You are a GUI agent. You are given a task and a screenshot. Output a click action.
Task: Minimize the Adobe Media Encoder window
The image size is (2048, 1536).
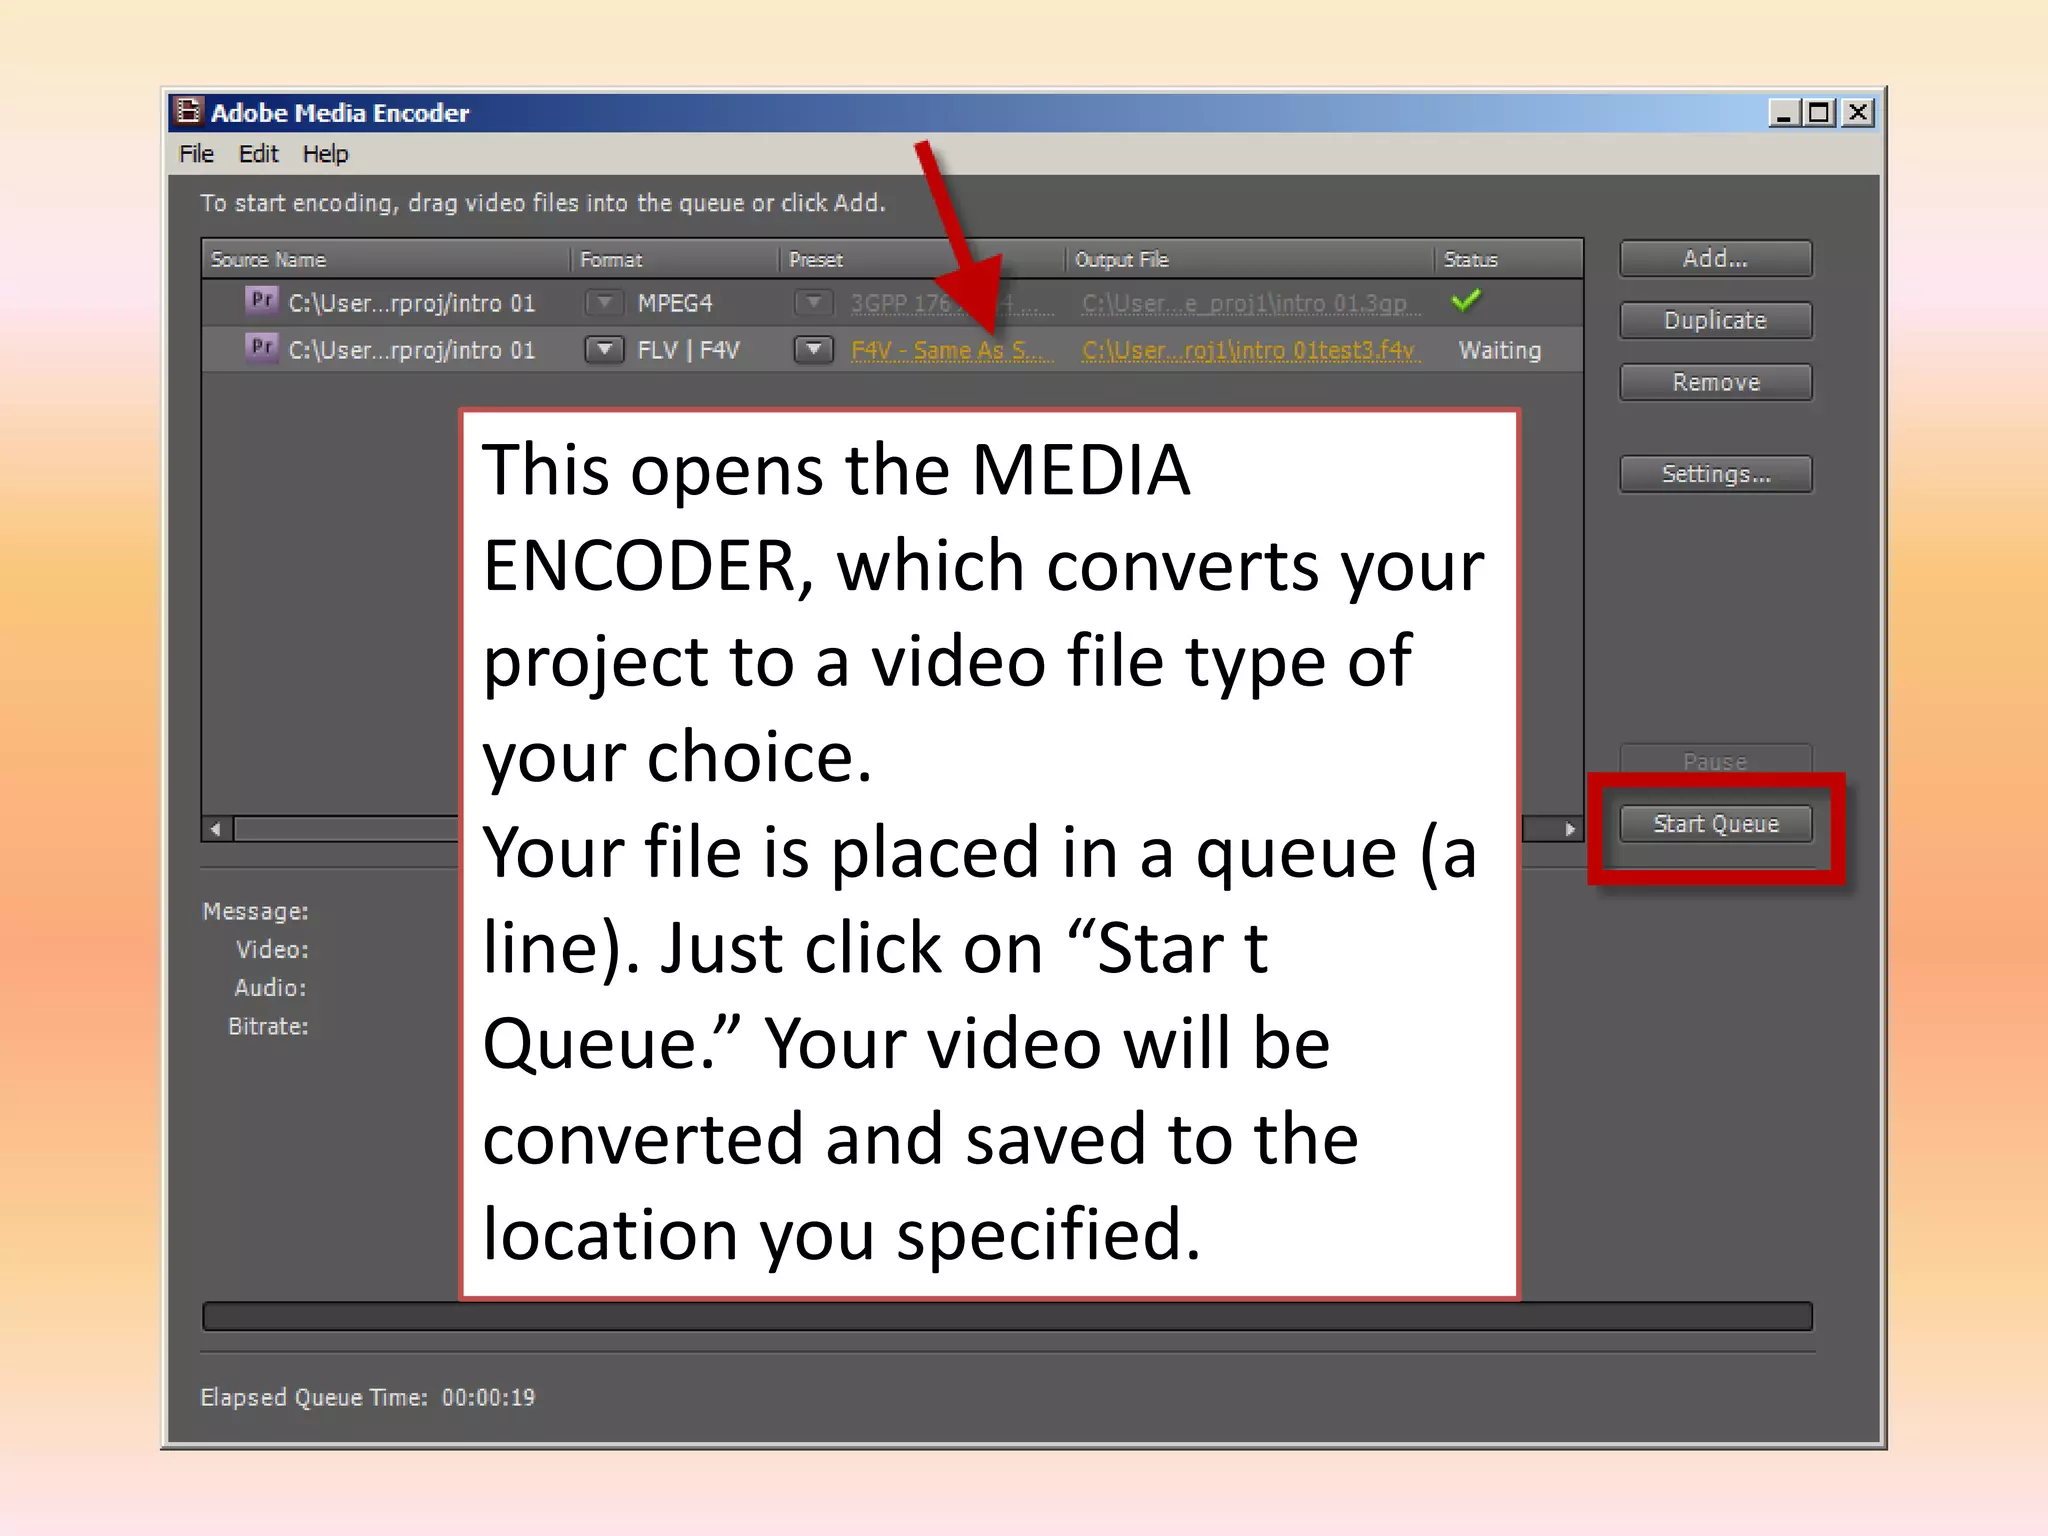[x=1783, y=113]
